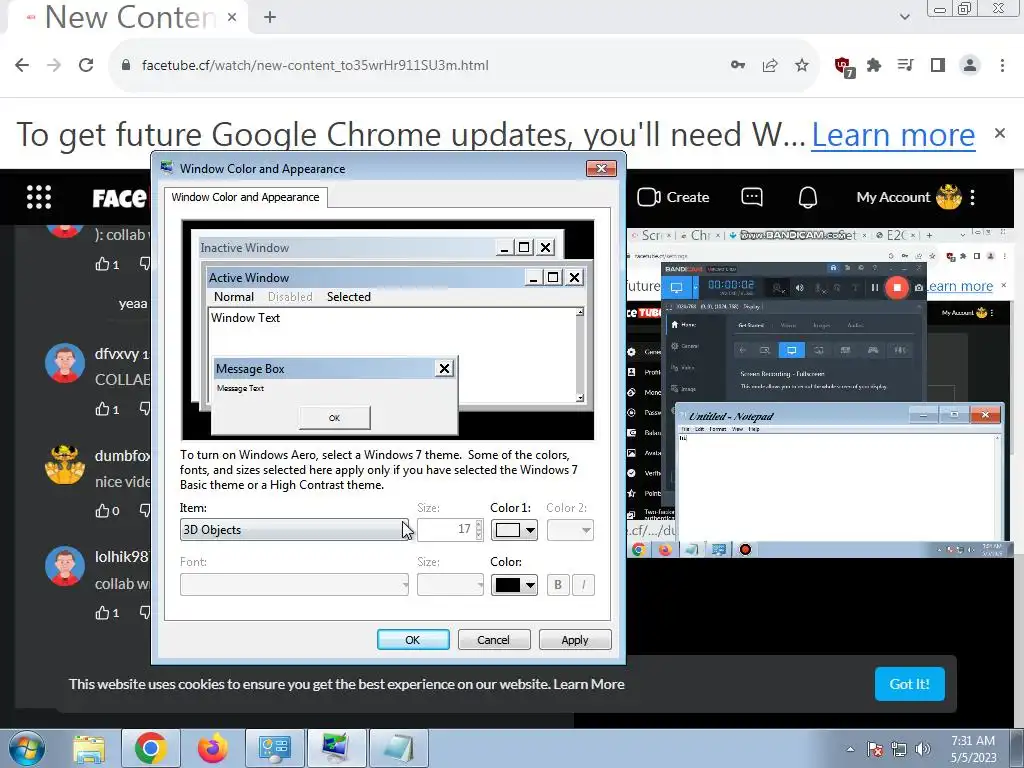This screenshot has height=768, width=1024.
Task: Toggle the Bold font style button
Action: tap(558, 584)
